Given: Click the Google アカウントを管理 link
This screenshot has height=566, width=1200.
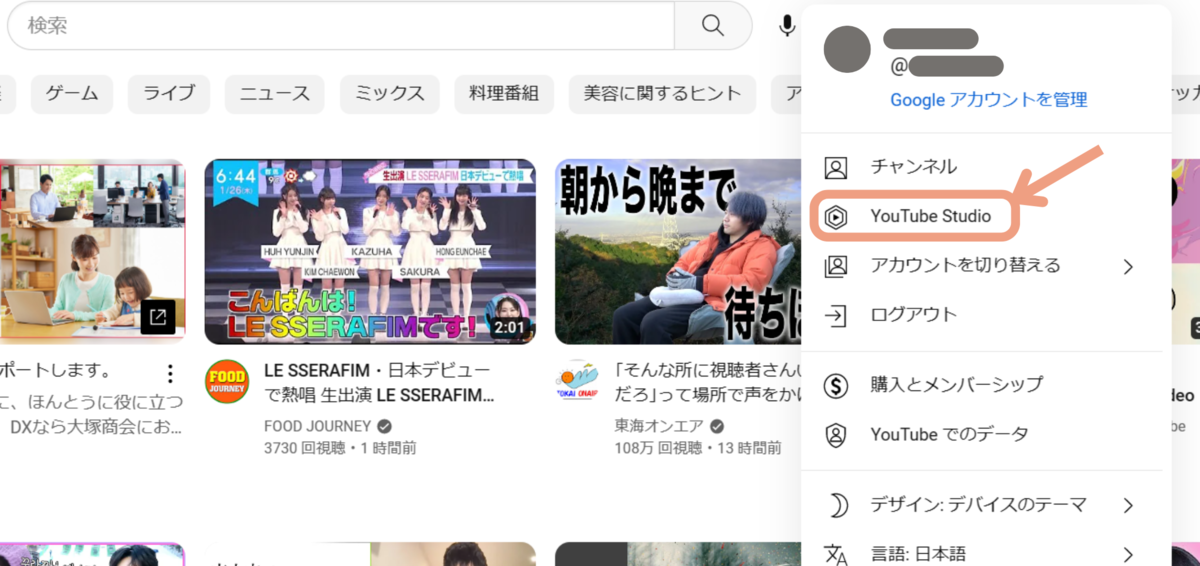Looking at the screenshot, I should (988, 100).
